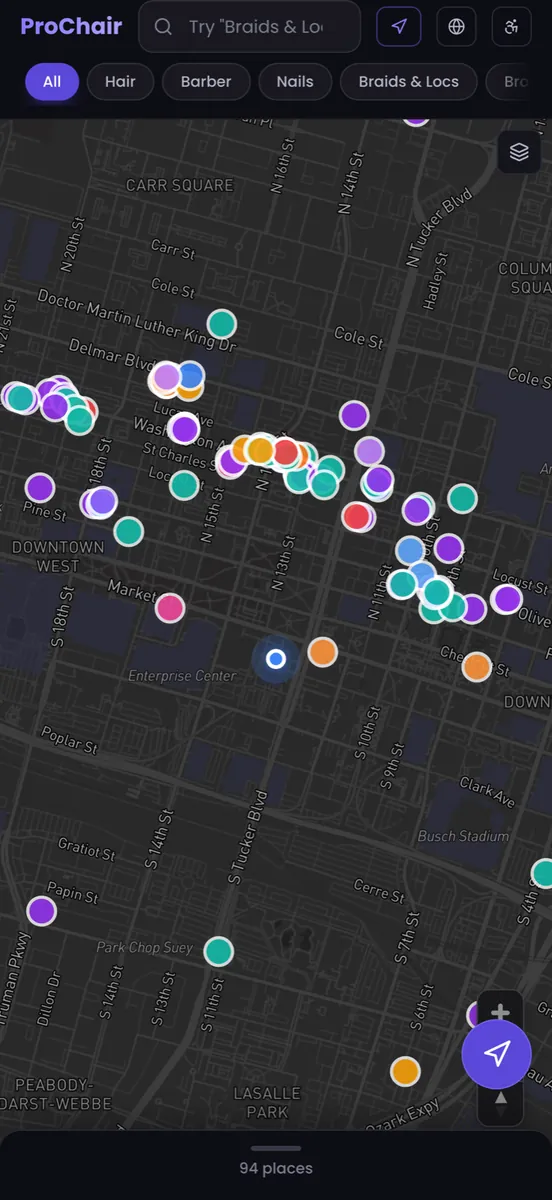The height and width of the screenshot is (1200, 552).
Task: Tap the DOWNTOWN WEST label
Action: [x=58, y=556]
